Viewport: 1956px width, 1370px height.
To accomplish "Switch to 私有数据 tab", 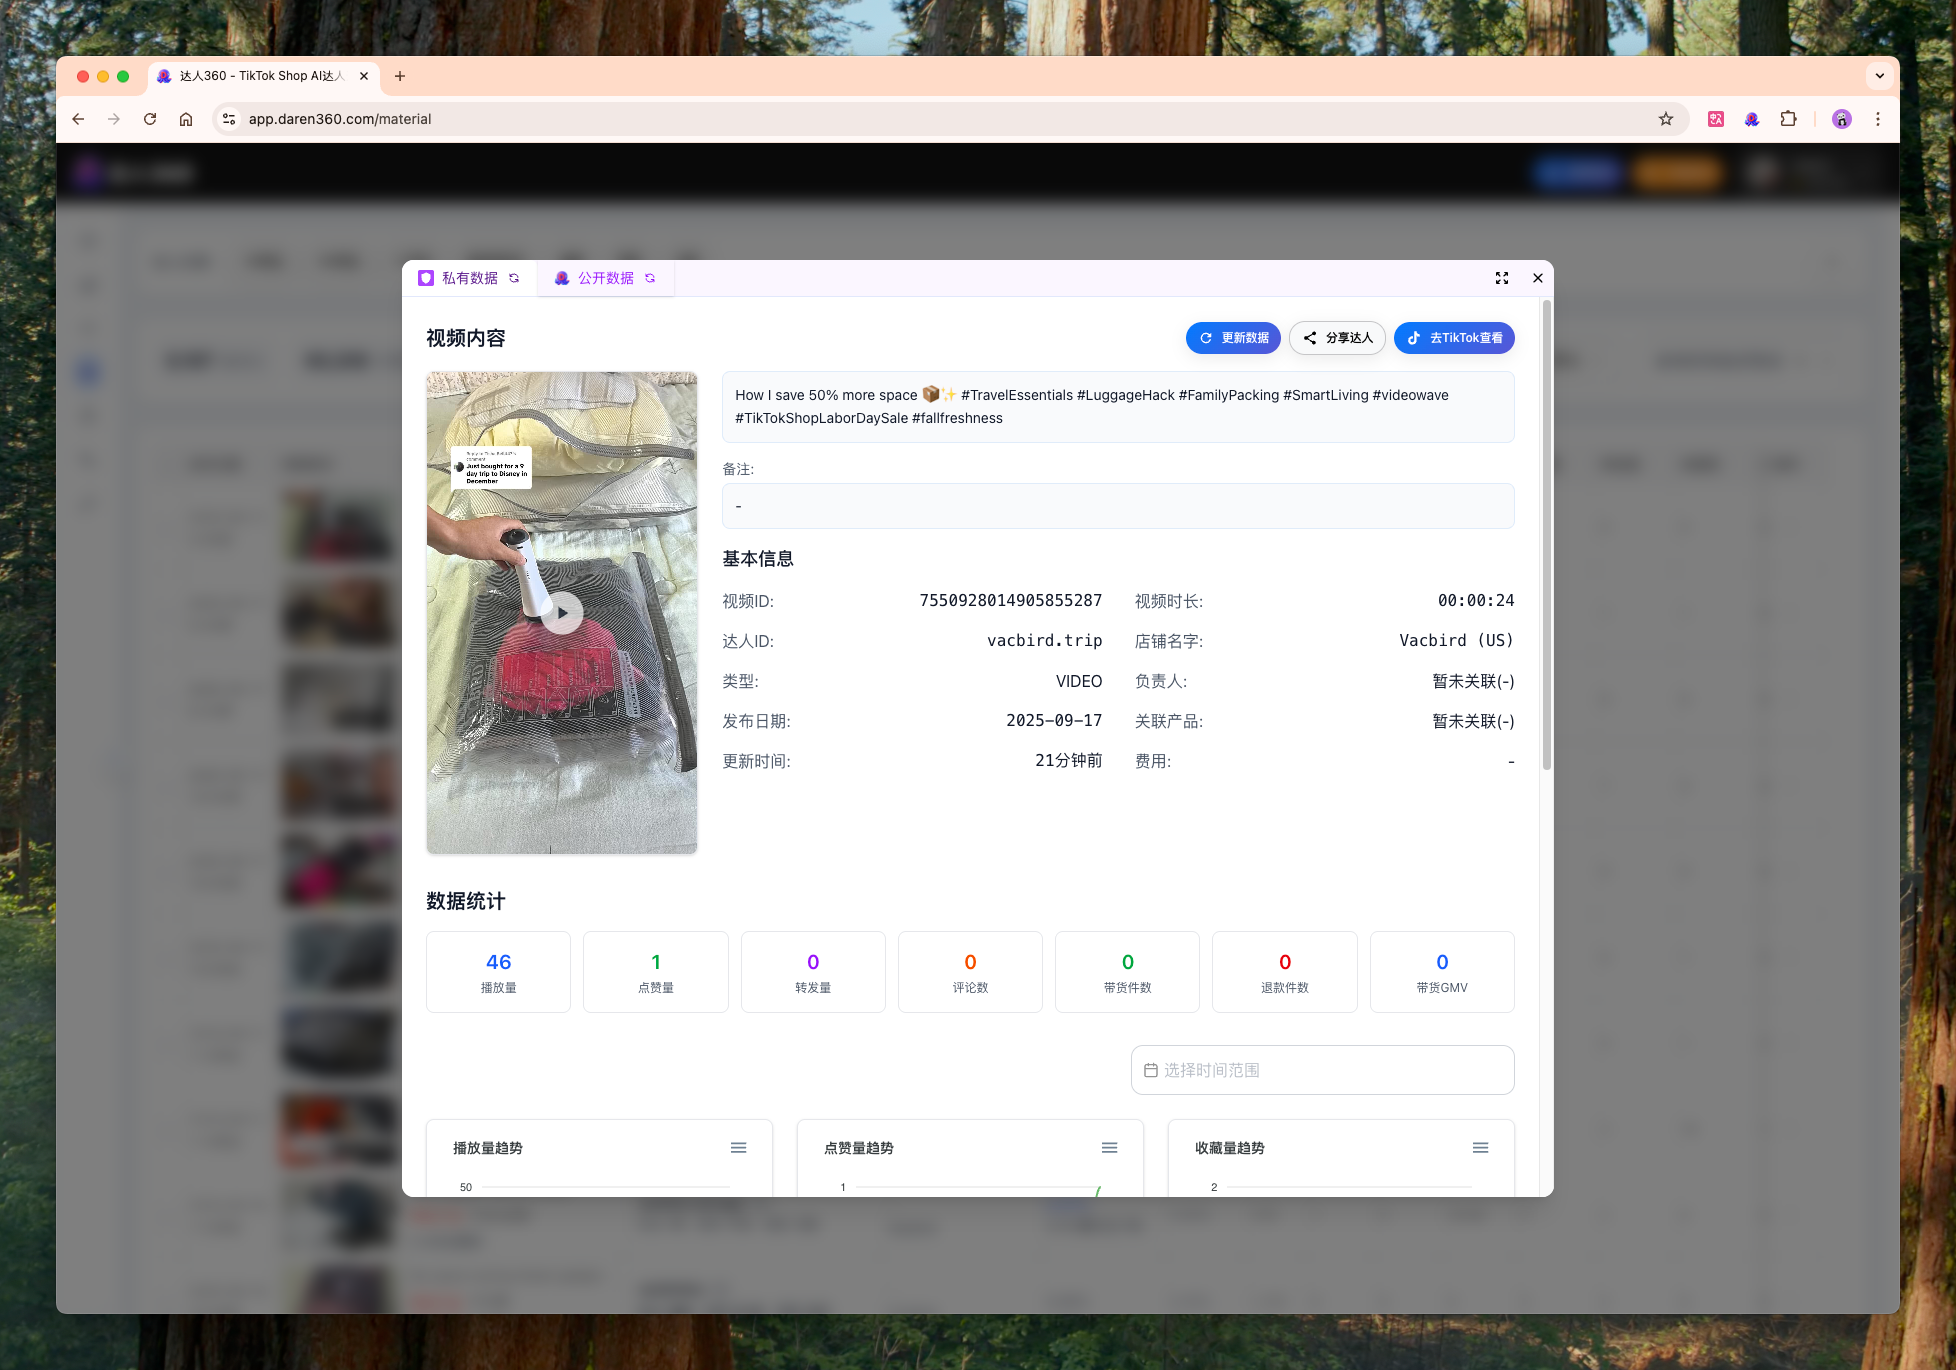I will point(469,278).
